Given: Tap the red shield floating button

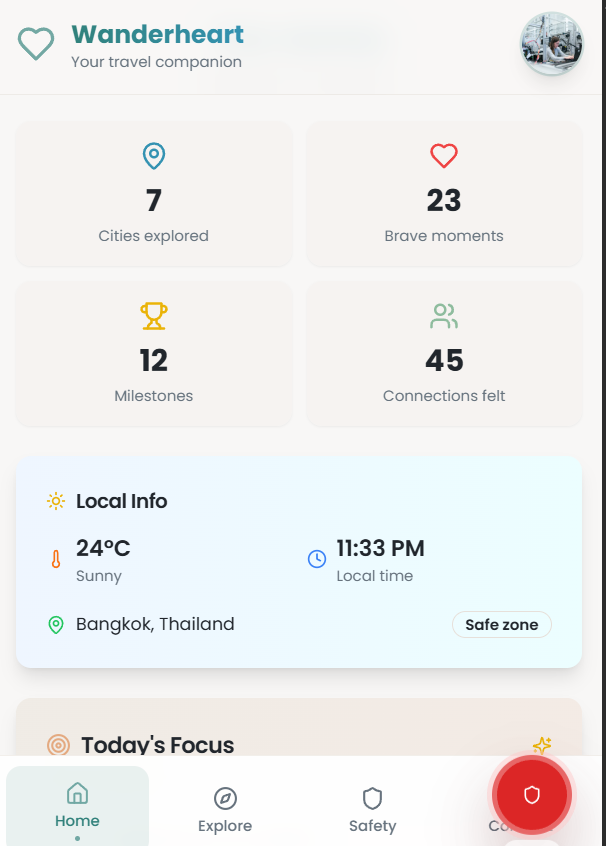Looking at the screenshot, I should [x=531, y=794].
